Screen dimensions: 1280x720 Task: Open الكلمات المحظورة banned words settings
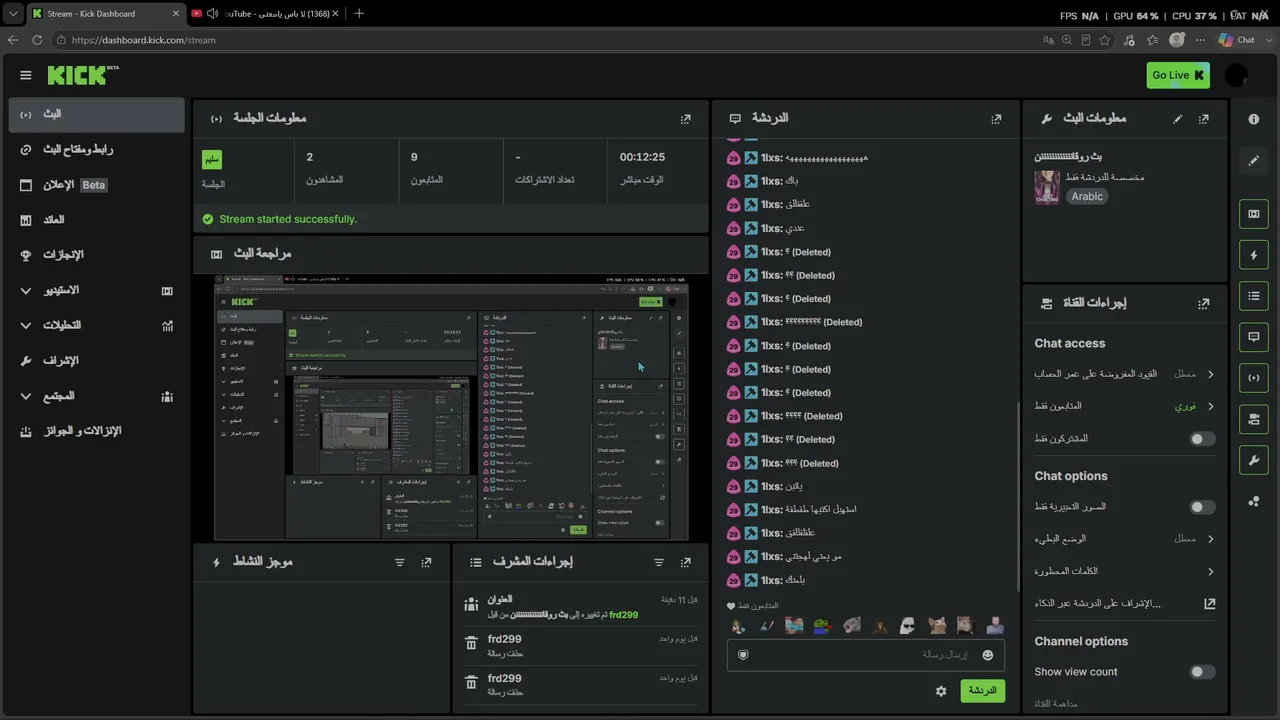[x=1125, y=572]
